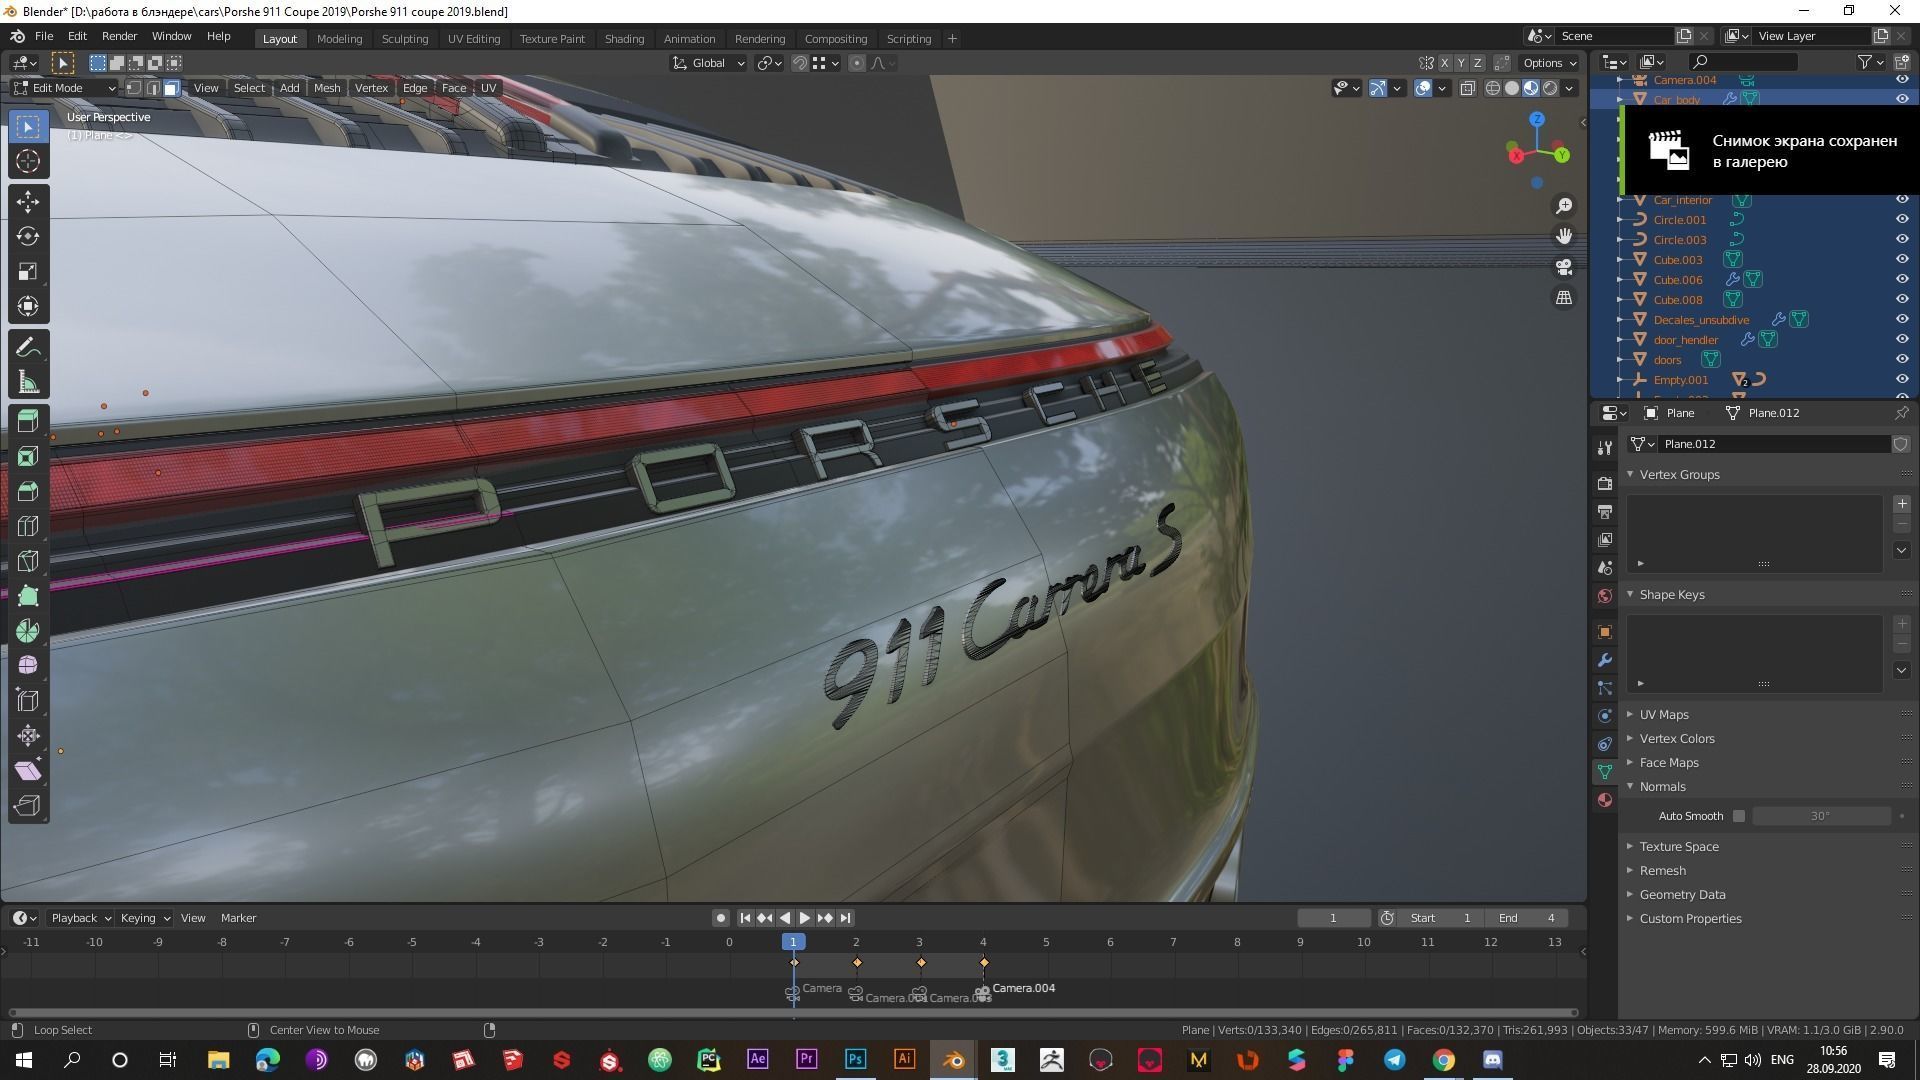This screenshot has height=1080, width=1920.
Task: Toggle X-ray view in viewport header
Action: point(1467,88)
